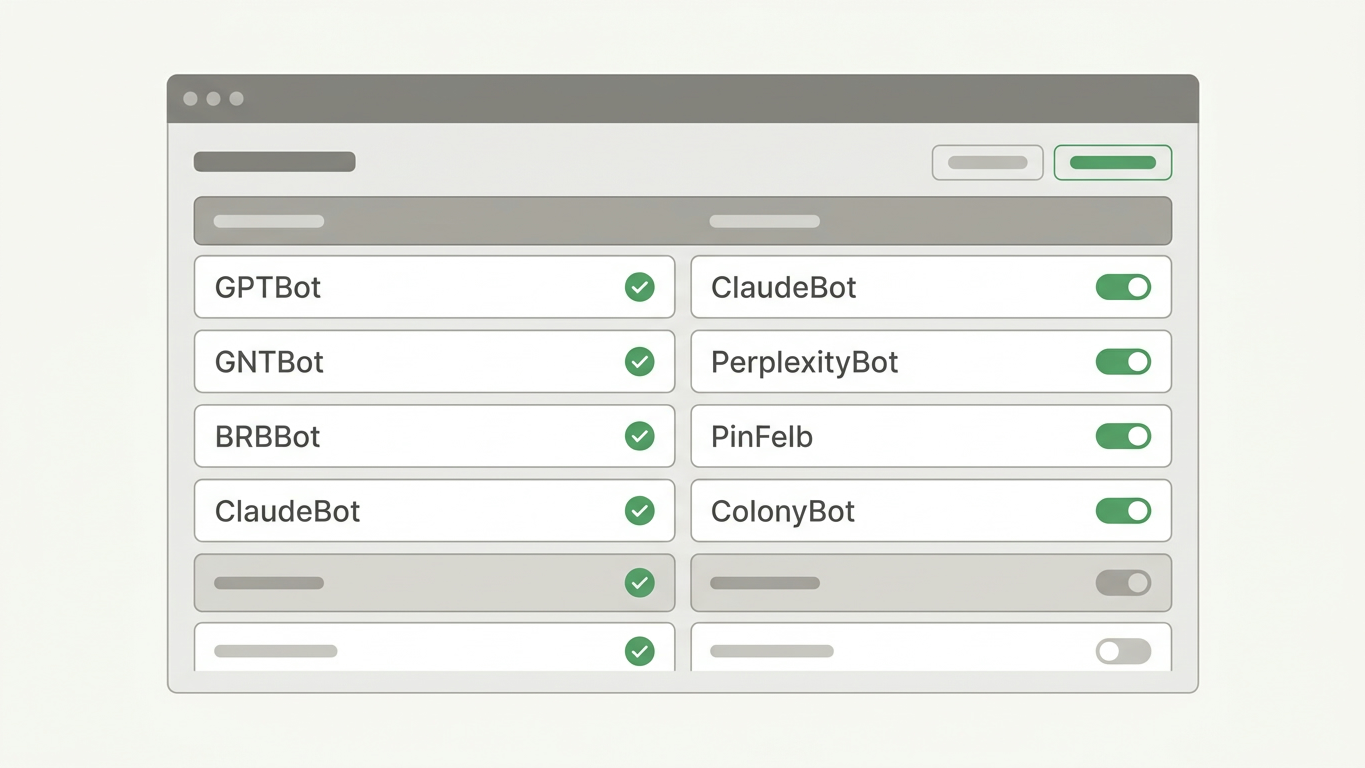Screen dimensions: 1365x768
Task: Click the ClaudeBot label in the toggle row
Action: 784,288
